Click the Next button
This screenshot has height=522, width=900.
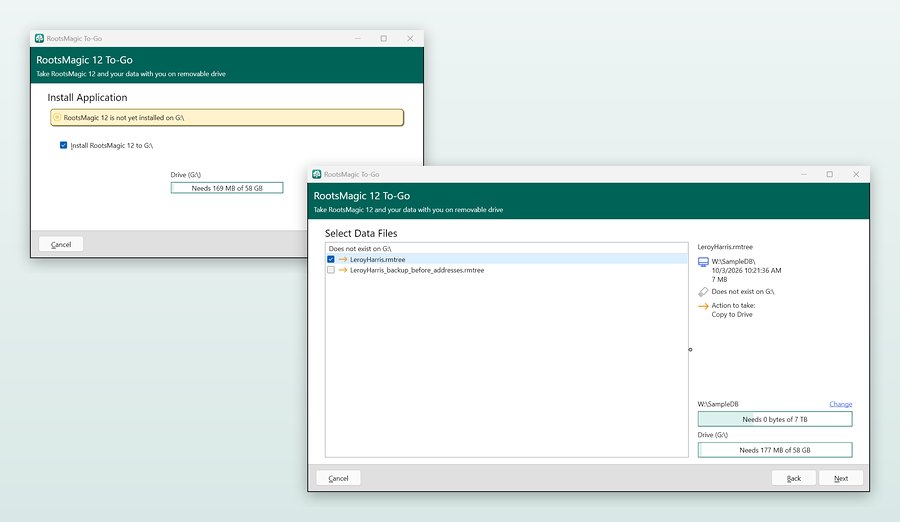point(841,478)
